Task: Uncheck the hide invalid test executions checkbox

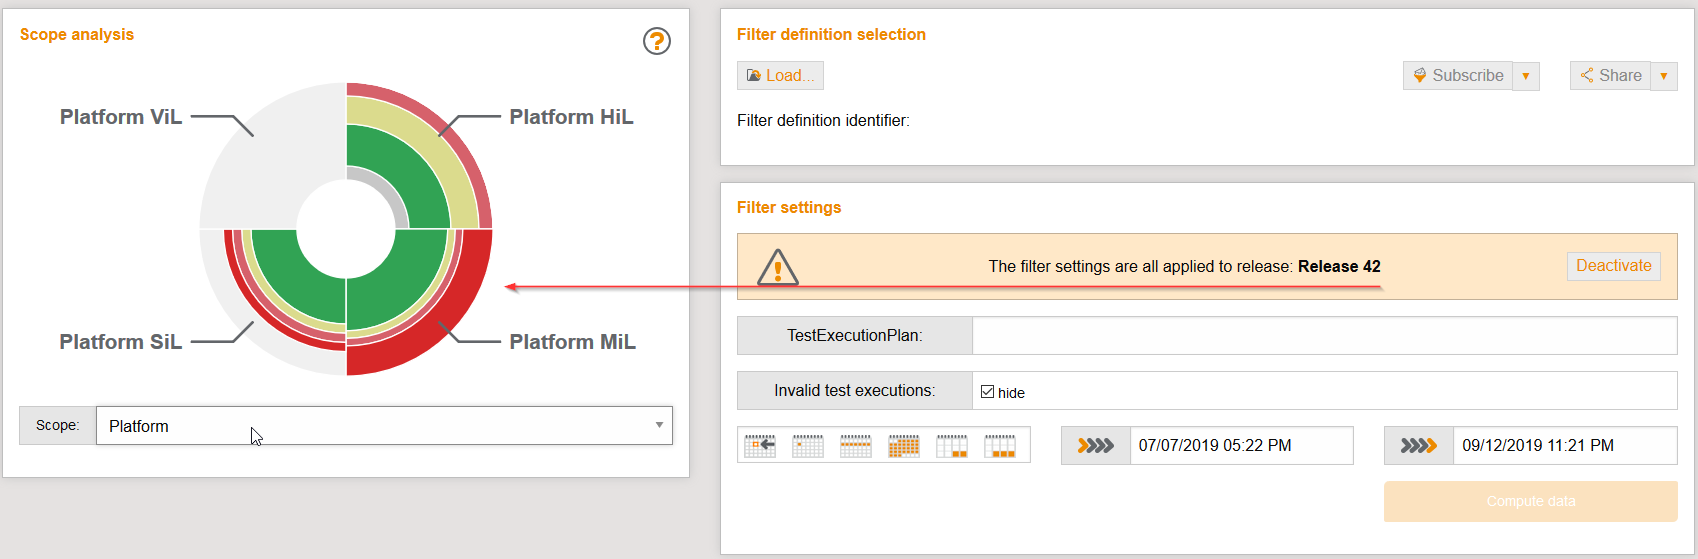Action: coord(988,392)
